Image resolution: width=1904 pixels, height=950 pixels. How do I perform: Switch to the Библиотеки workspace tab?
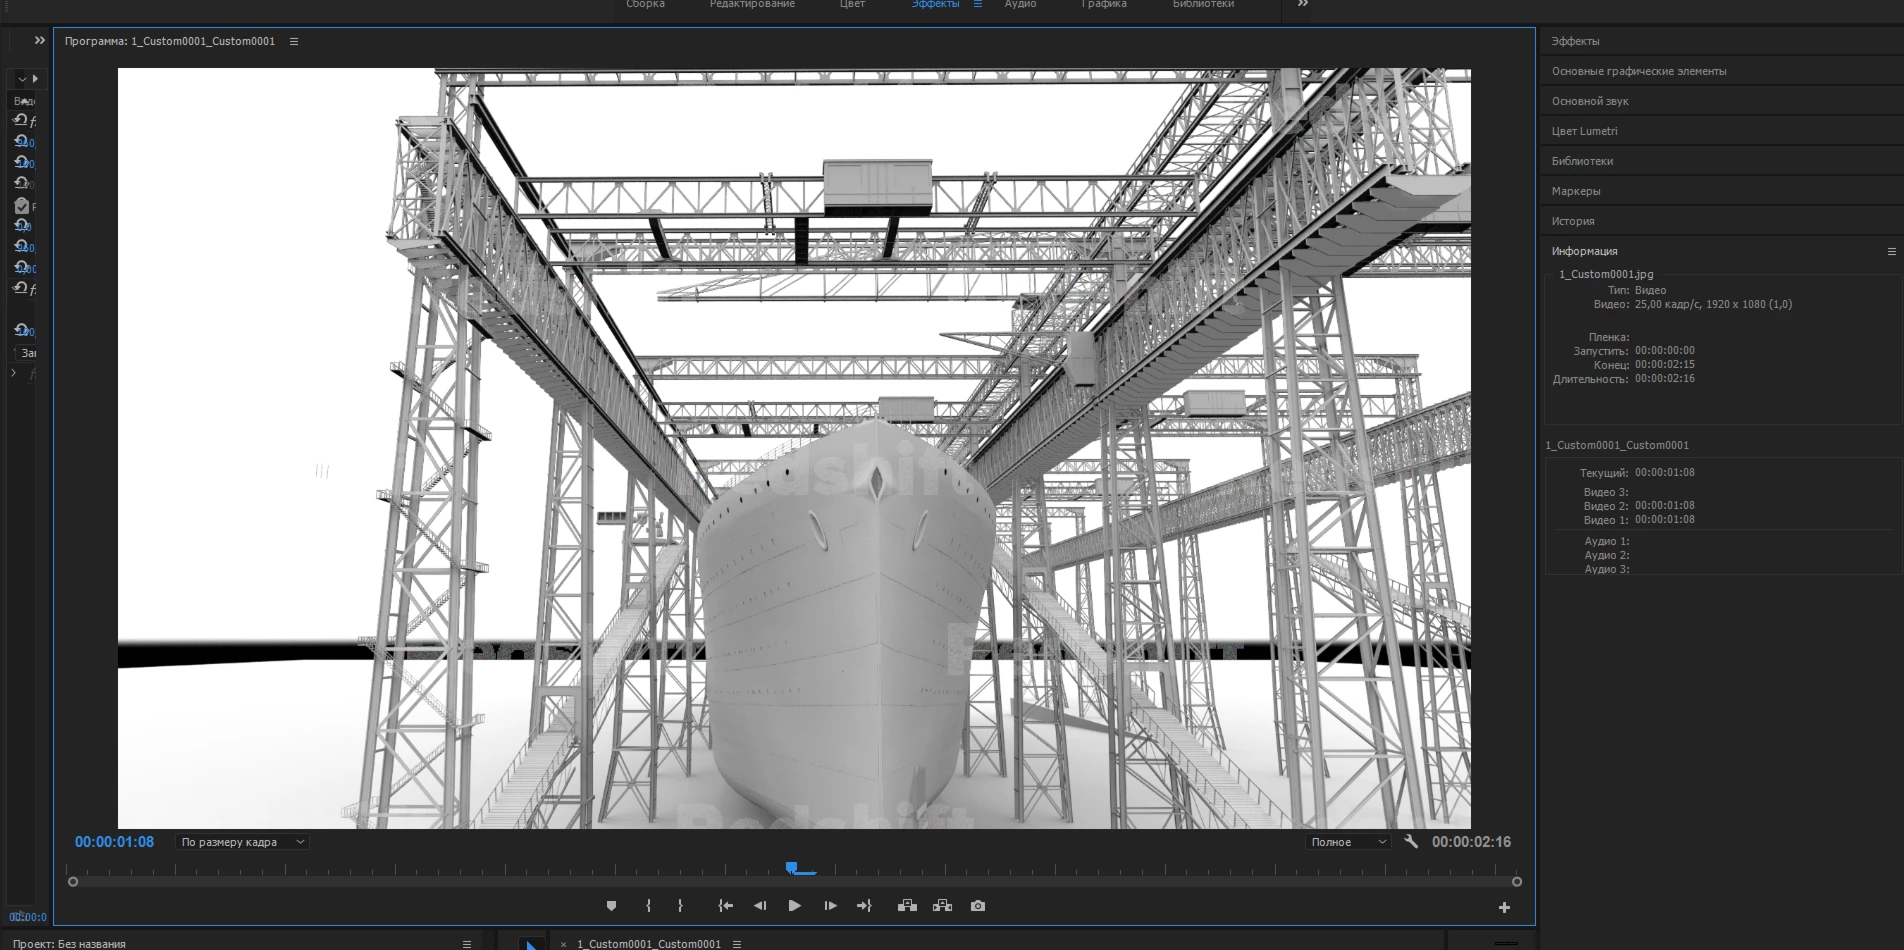coord(1203,4)
